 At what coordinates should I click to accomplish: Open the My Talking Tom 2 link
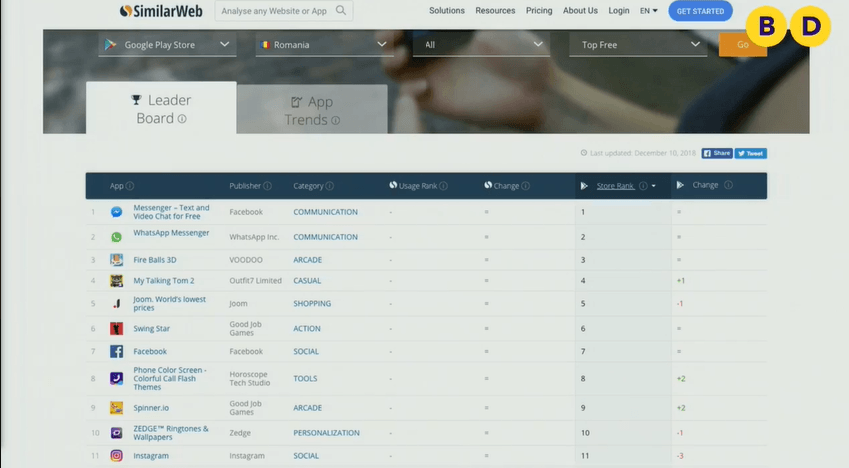coord(164,281)
